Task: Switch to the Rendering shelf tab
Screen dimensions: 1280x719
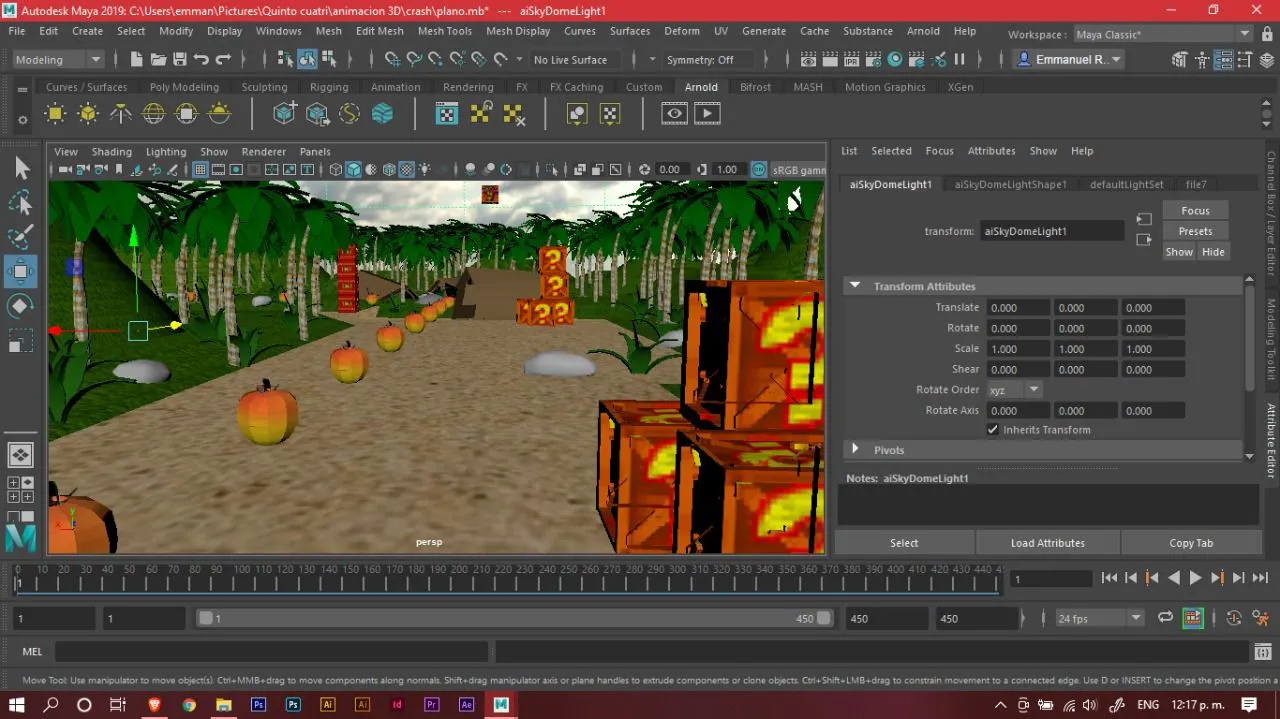Action: tap(468, 87)
